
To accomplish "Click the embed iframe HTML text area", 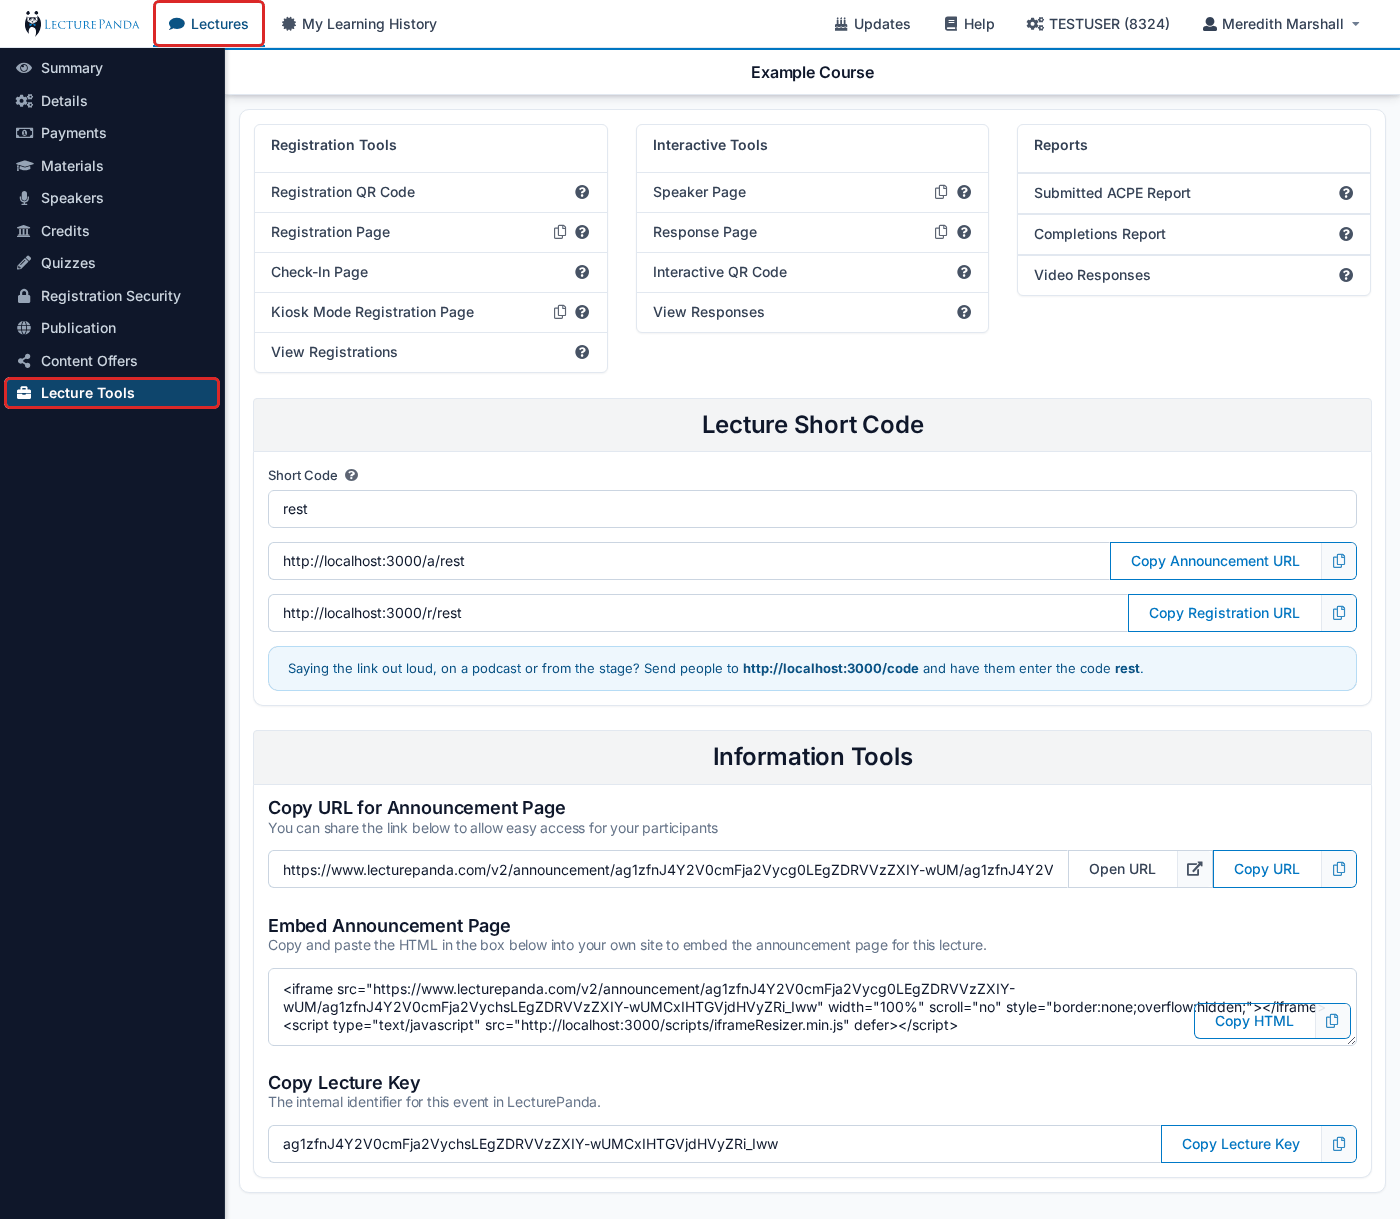I will [812, 1007].
